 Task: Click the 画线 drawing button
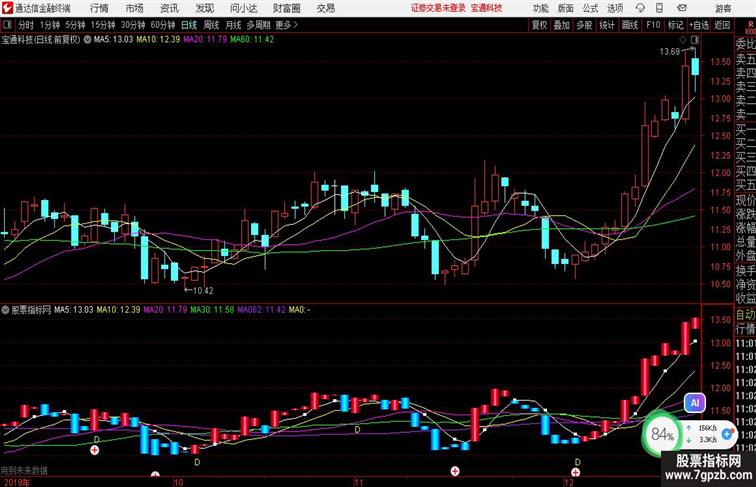click(630, 25)
